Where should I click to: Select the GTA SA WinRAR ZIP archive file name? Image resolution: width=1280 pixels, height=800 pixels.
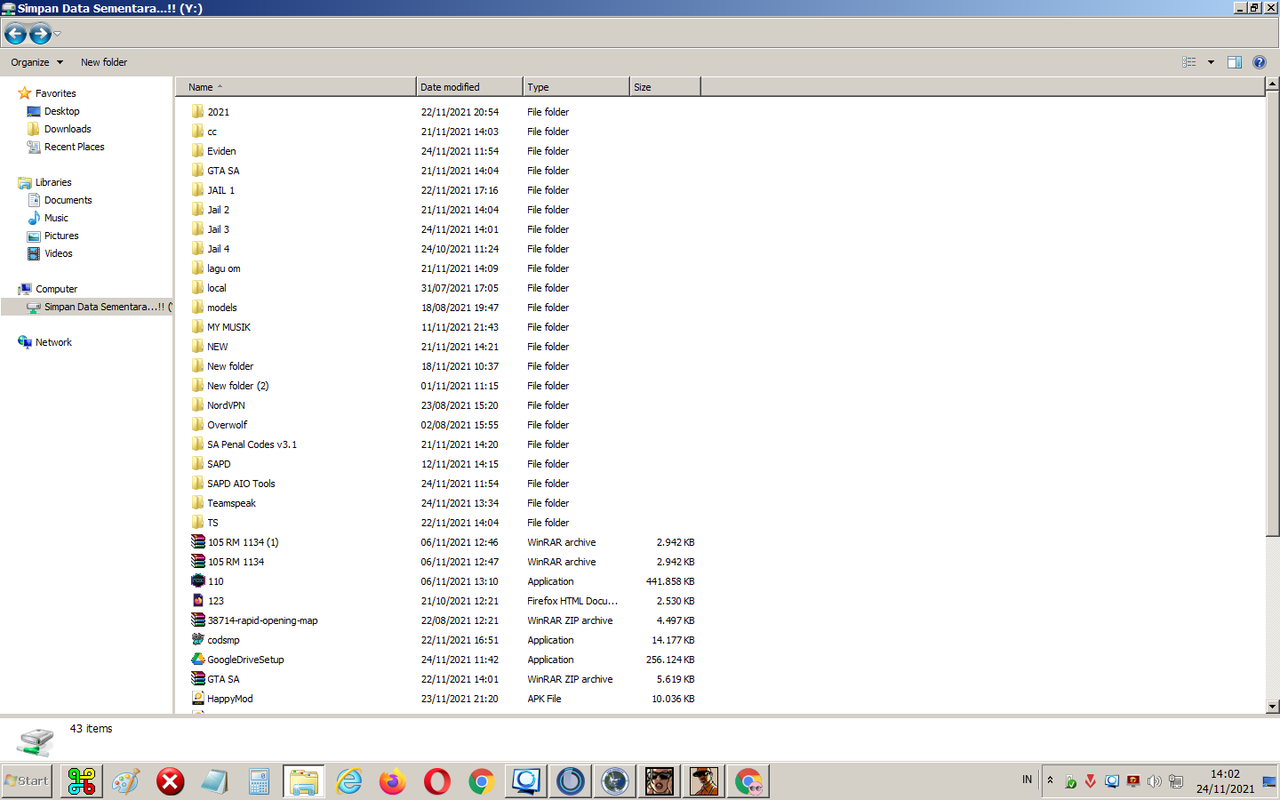[223, 679]
